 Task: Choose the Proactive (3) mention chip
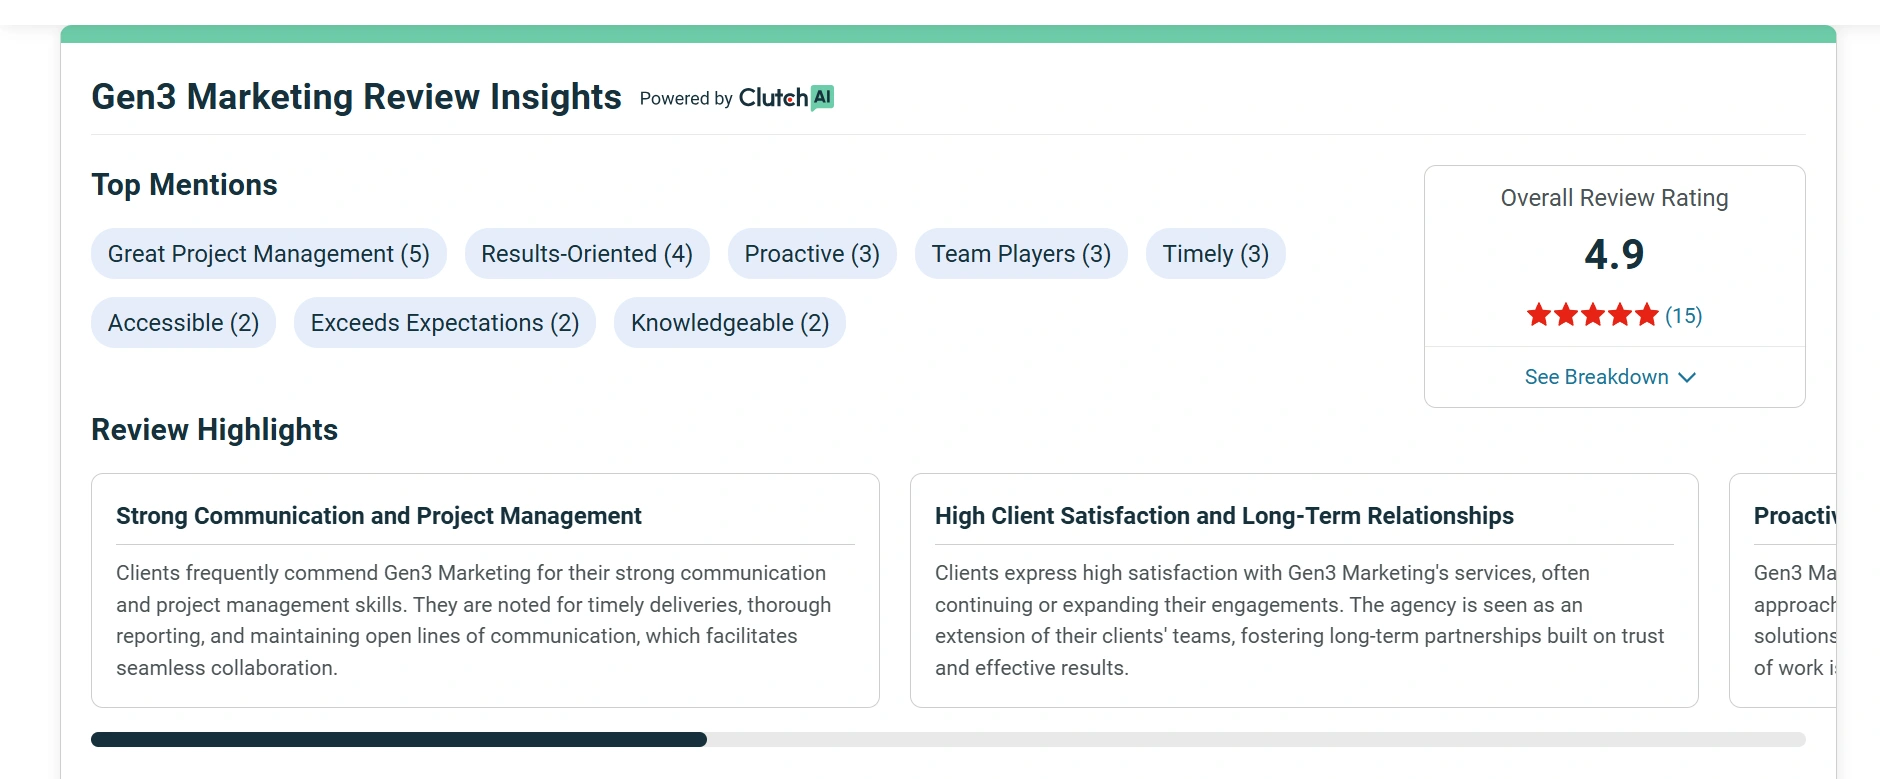pos(812,254)
